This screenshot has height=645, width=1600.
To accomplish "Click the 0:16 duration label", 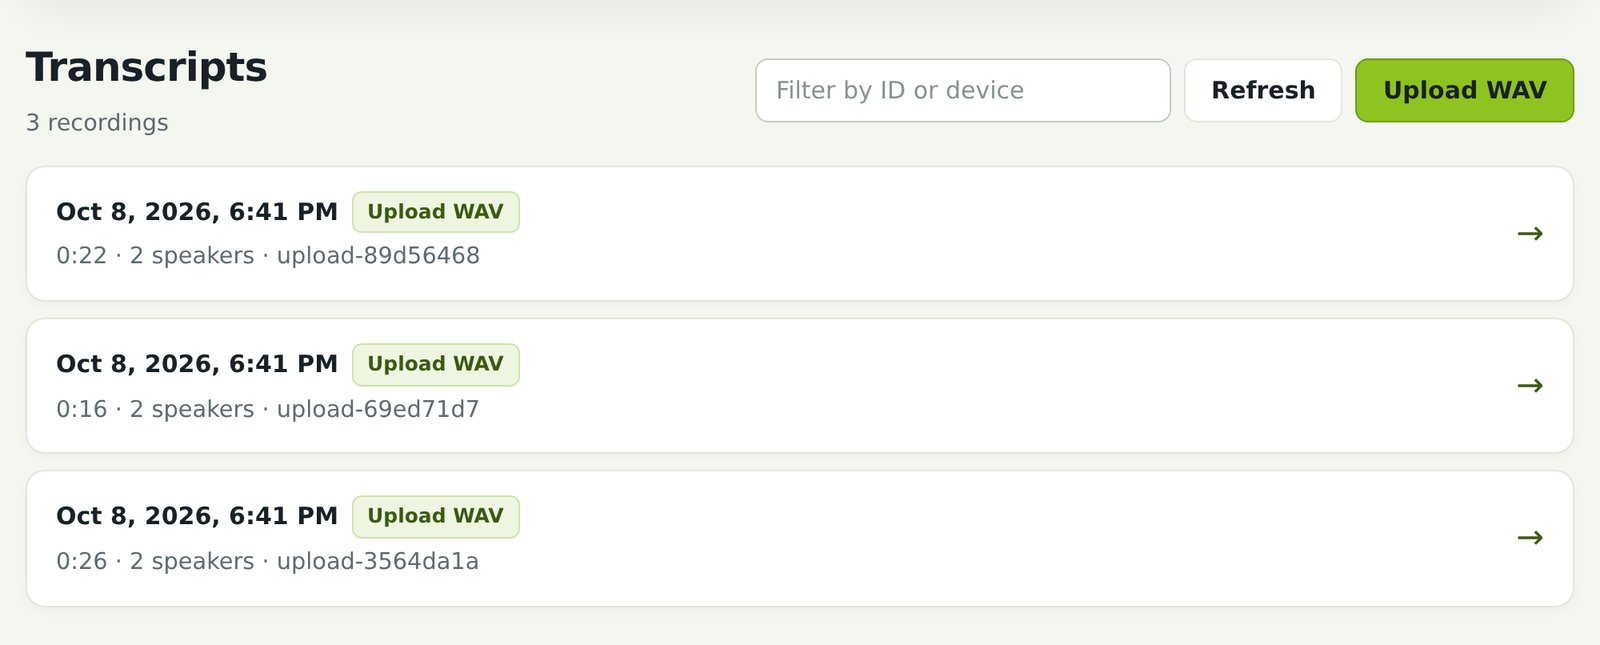I will [81, 409].
